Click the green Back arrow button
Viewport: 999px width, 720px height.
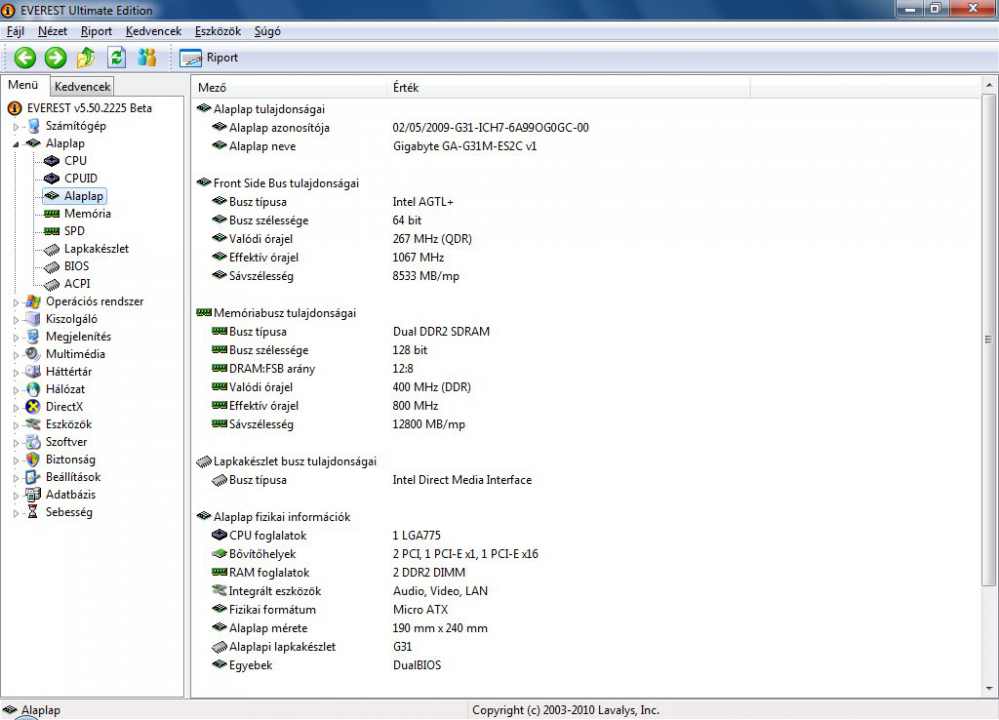click(25, 58)
